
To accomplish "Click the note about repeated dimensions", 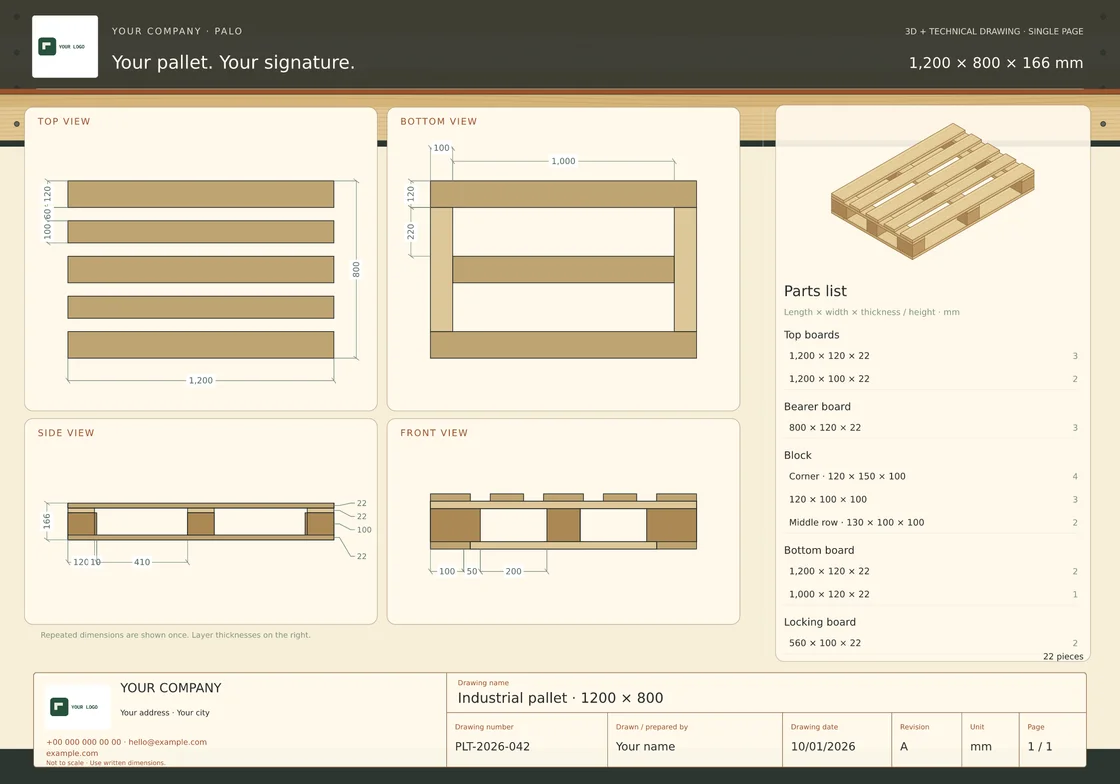I will click(x=176, y=635).
